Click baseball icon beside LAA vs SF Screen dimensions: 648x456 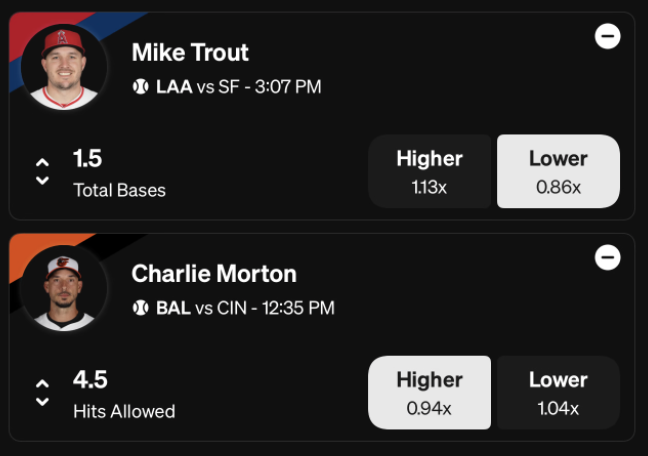(141, 87)
